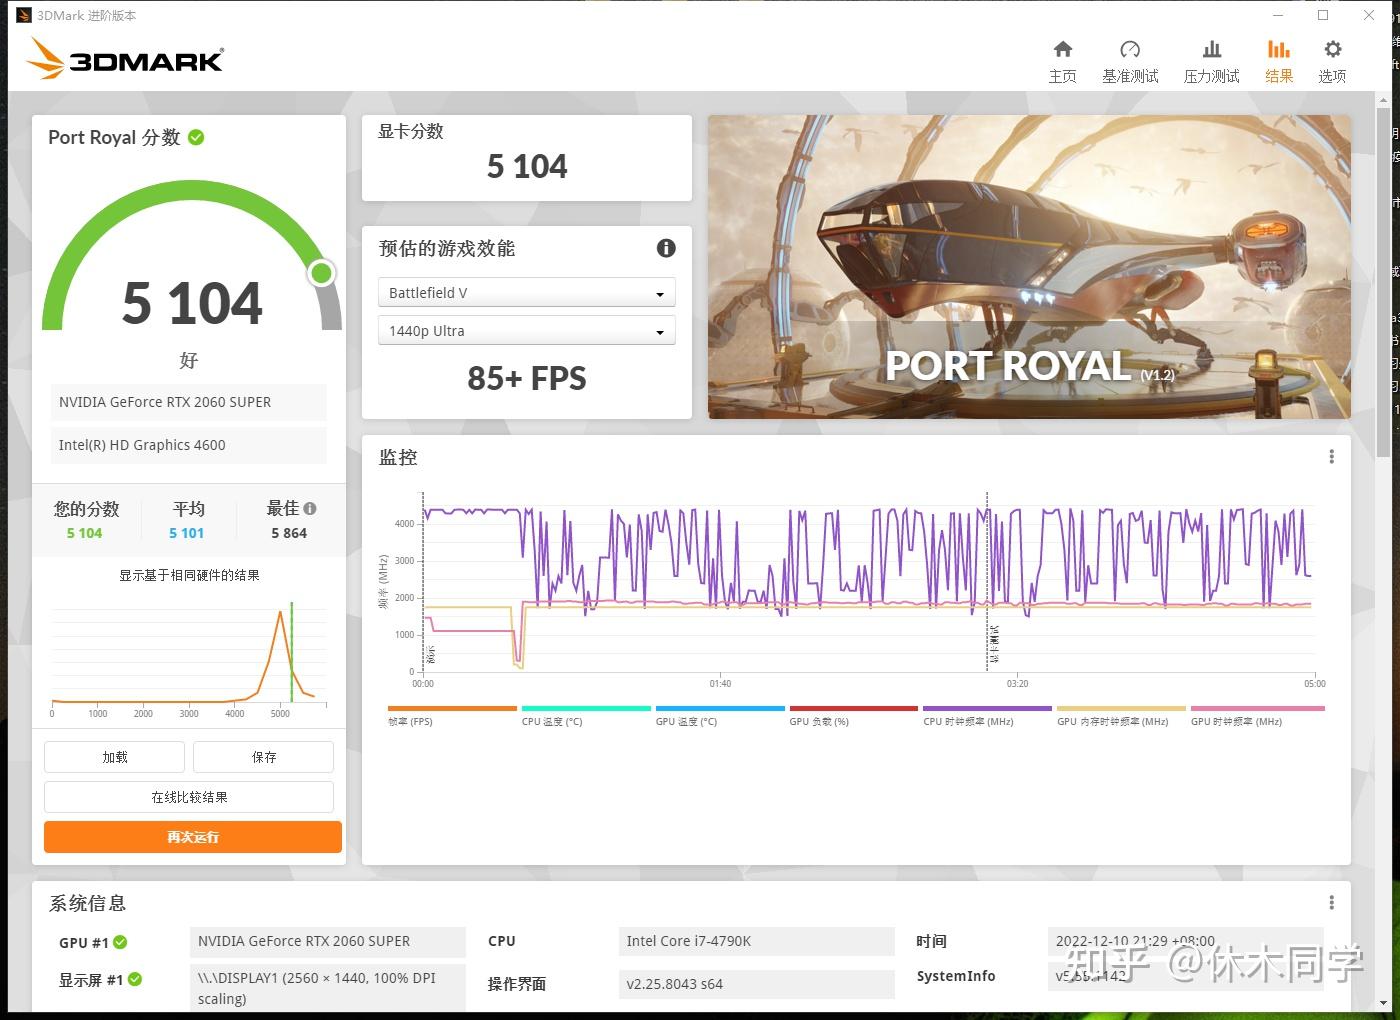This screenshot has height=1020, width=1400.
Task: Click the v2.25.8043 s64 version value
Action: (x=756, y=984)
